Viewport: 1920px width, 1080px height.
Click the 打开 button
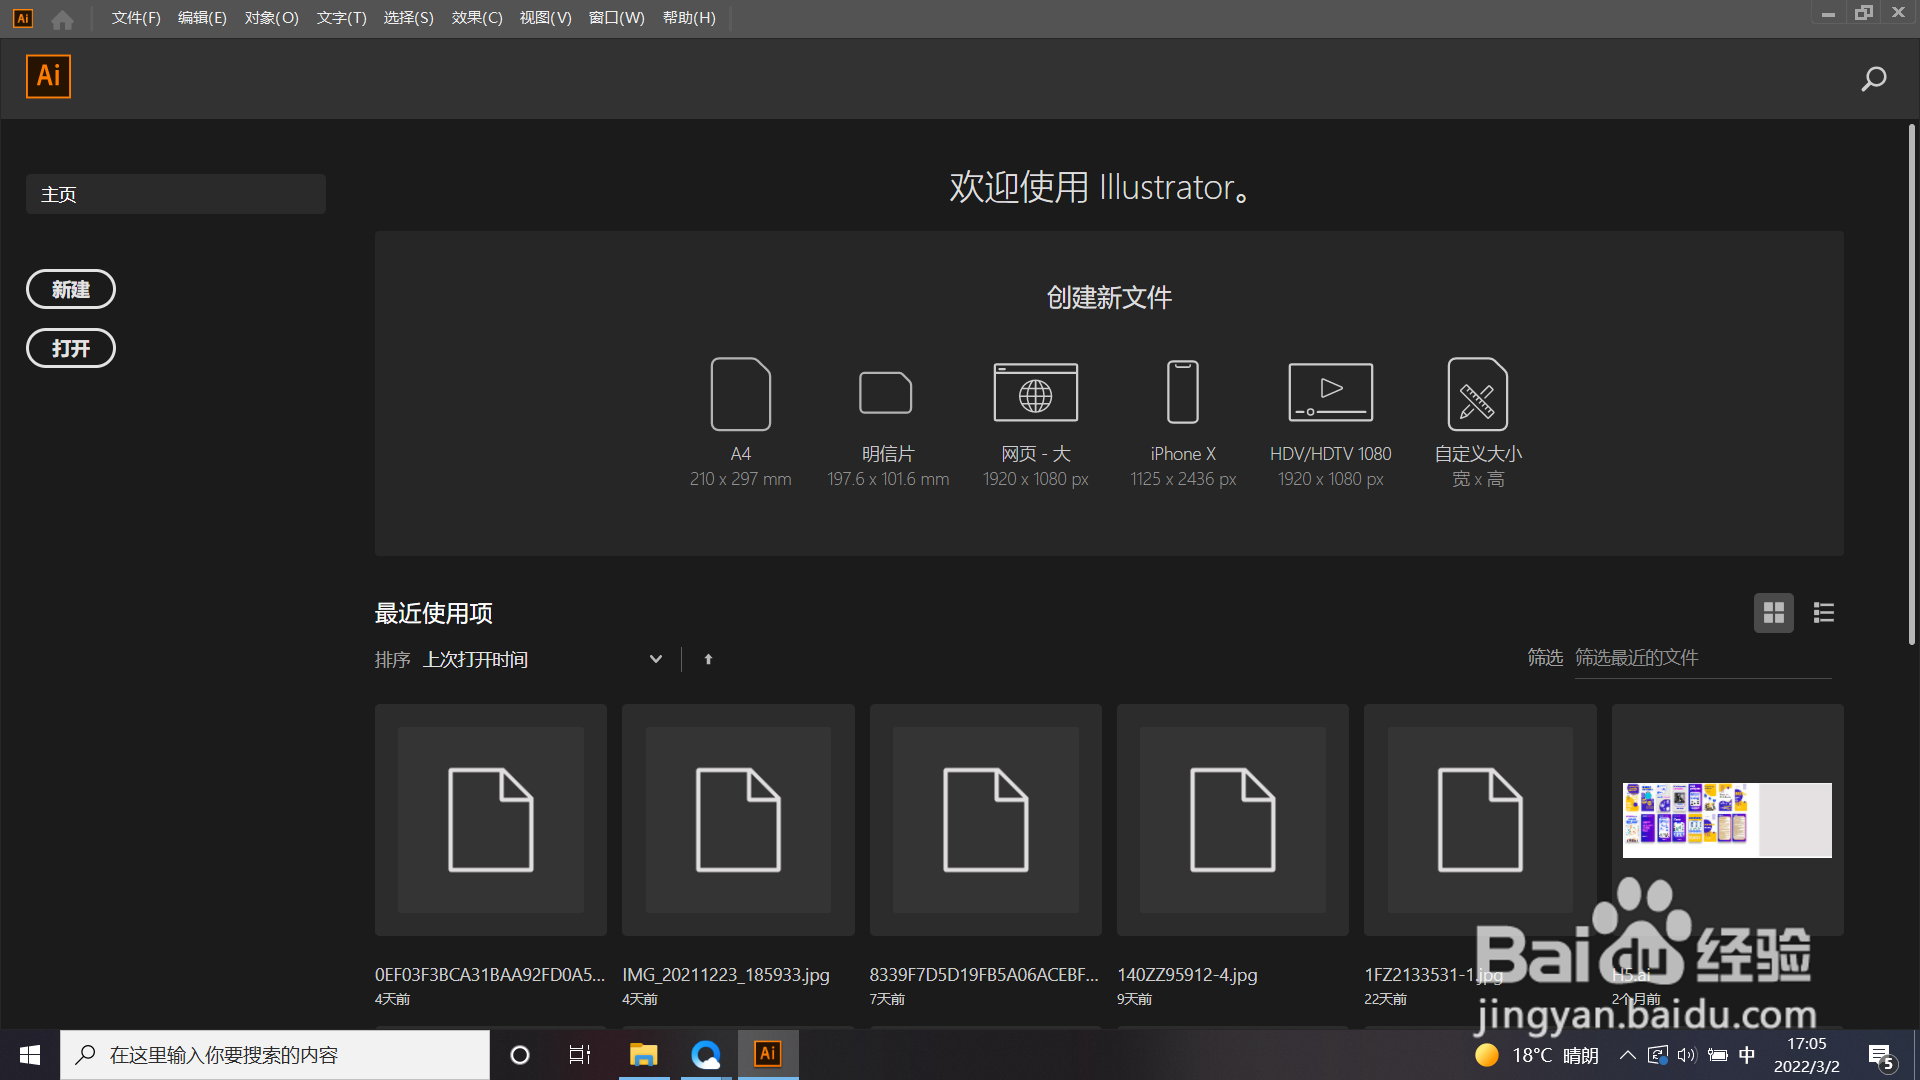(x=71, y=348)
